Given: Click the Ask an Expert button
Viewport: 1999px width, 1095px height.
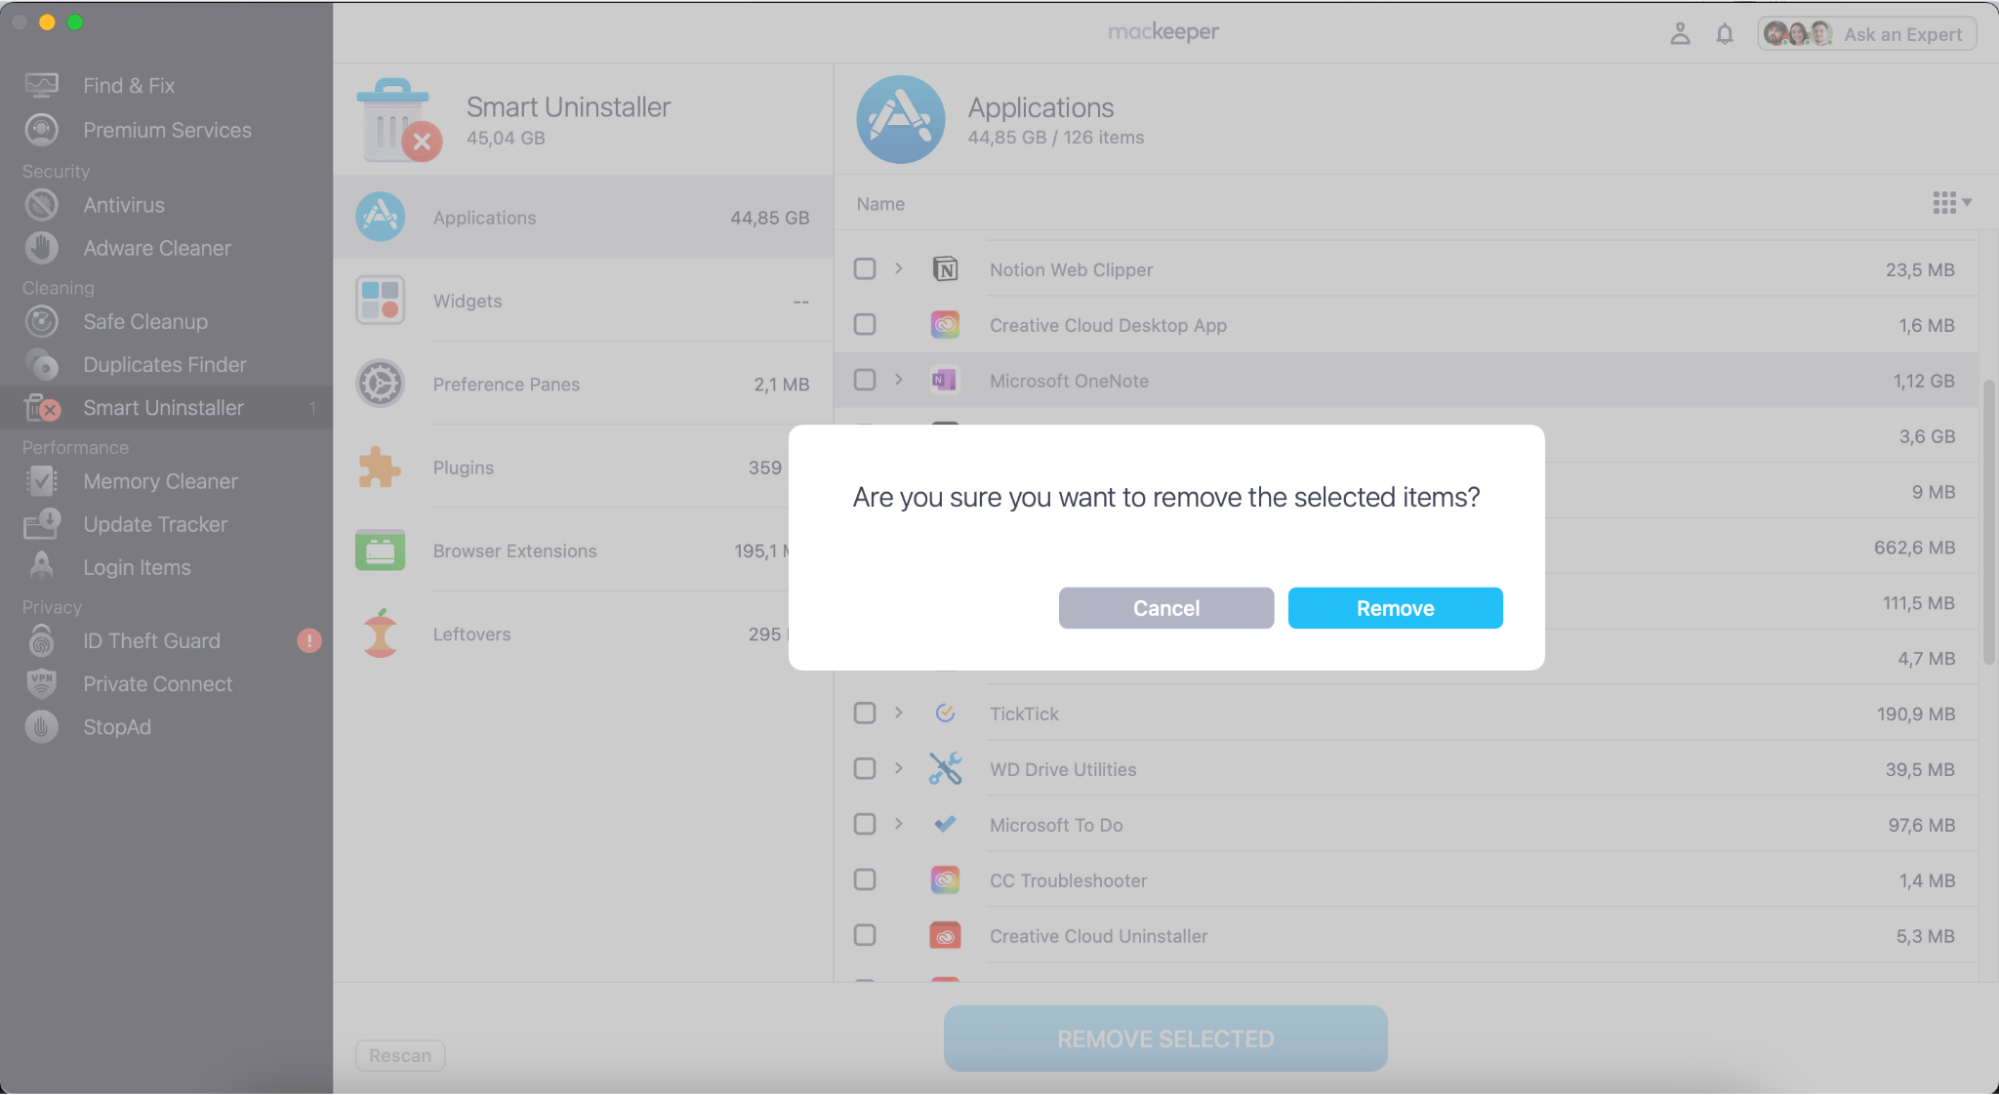Looking at the screenshot, I should 1867,34.
